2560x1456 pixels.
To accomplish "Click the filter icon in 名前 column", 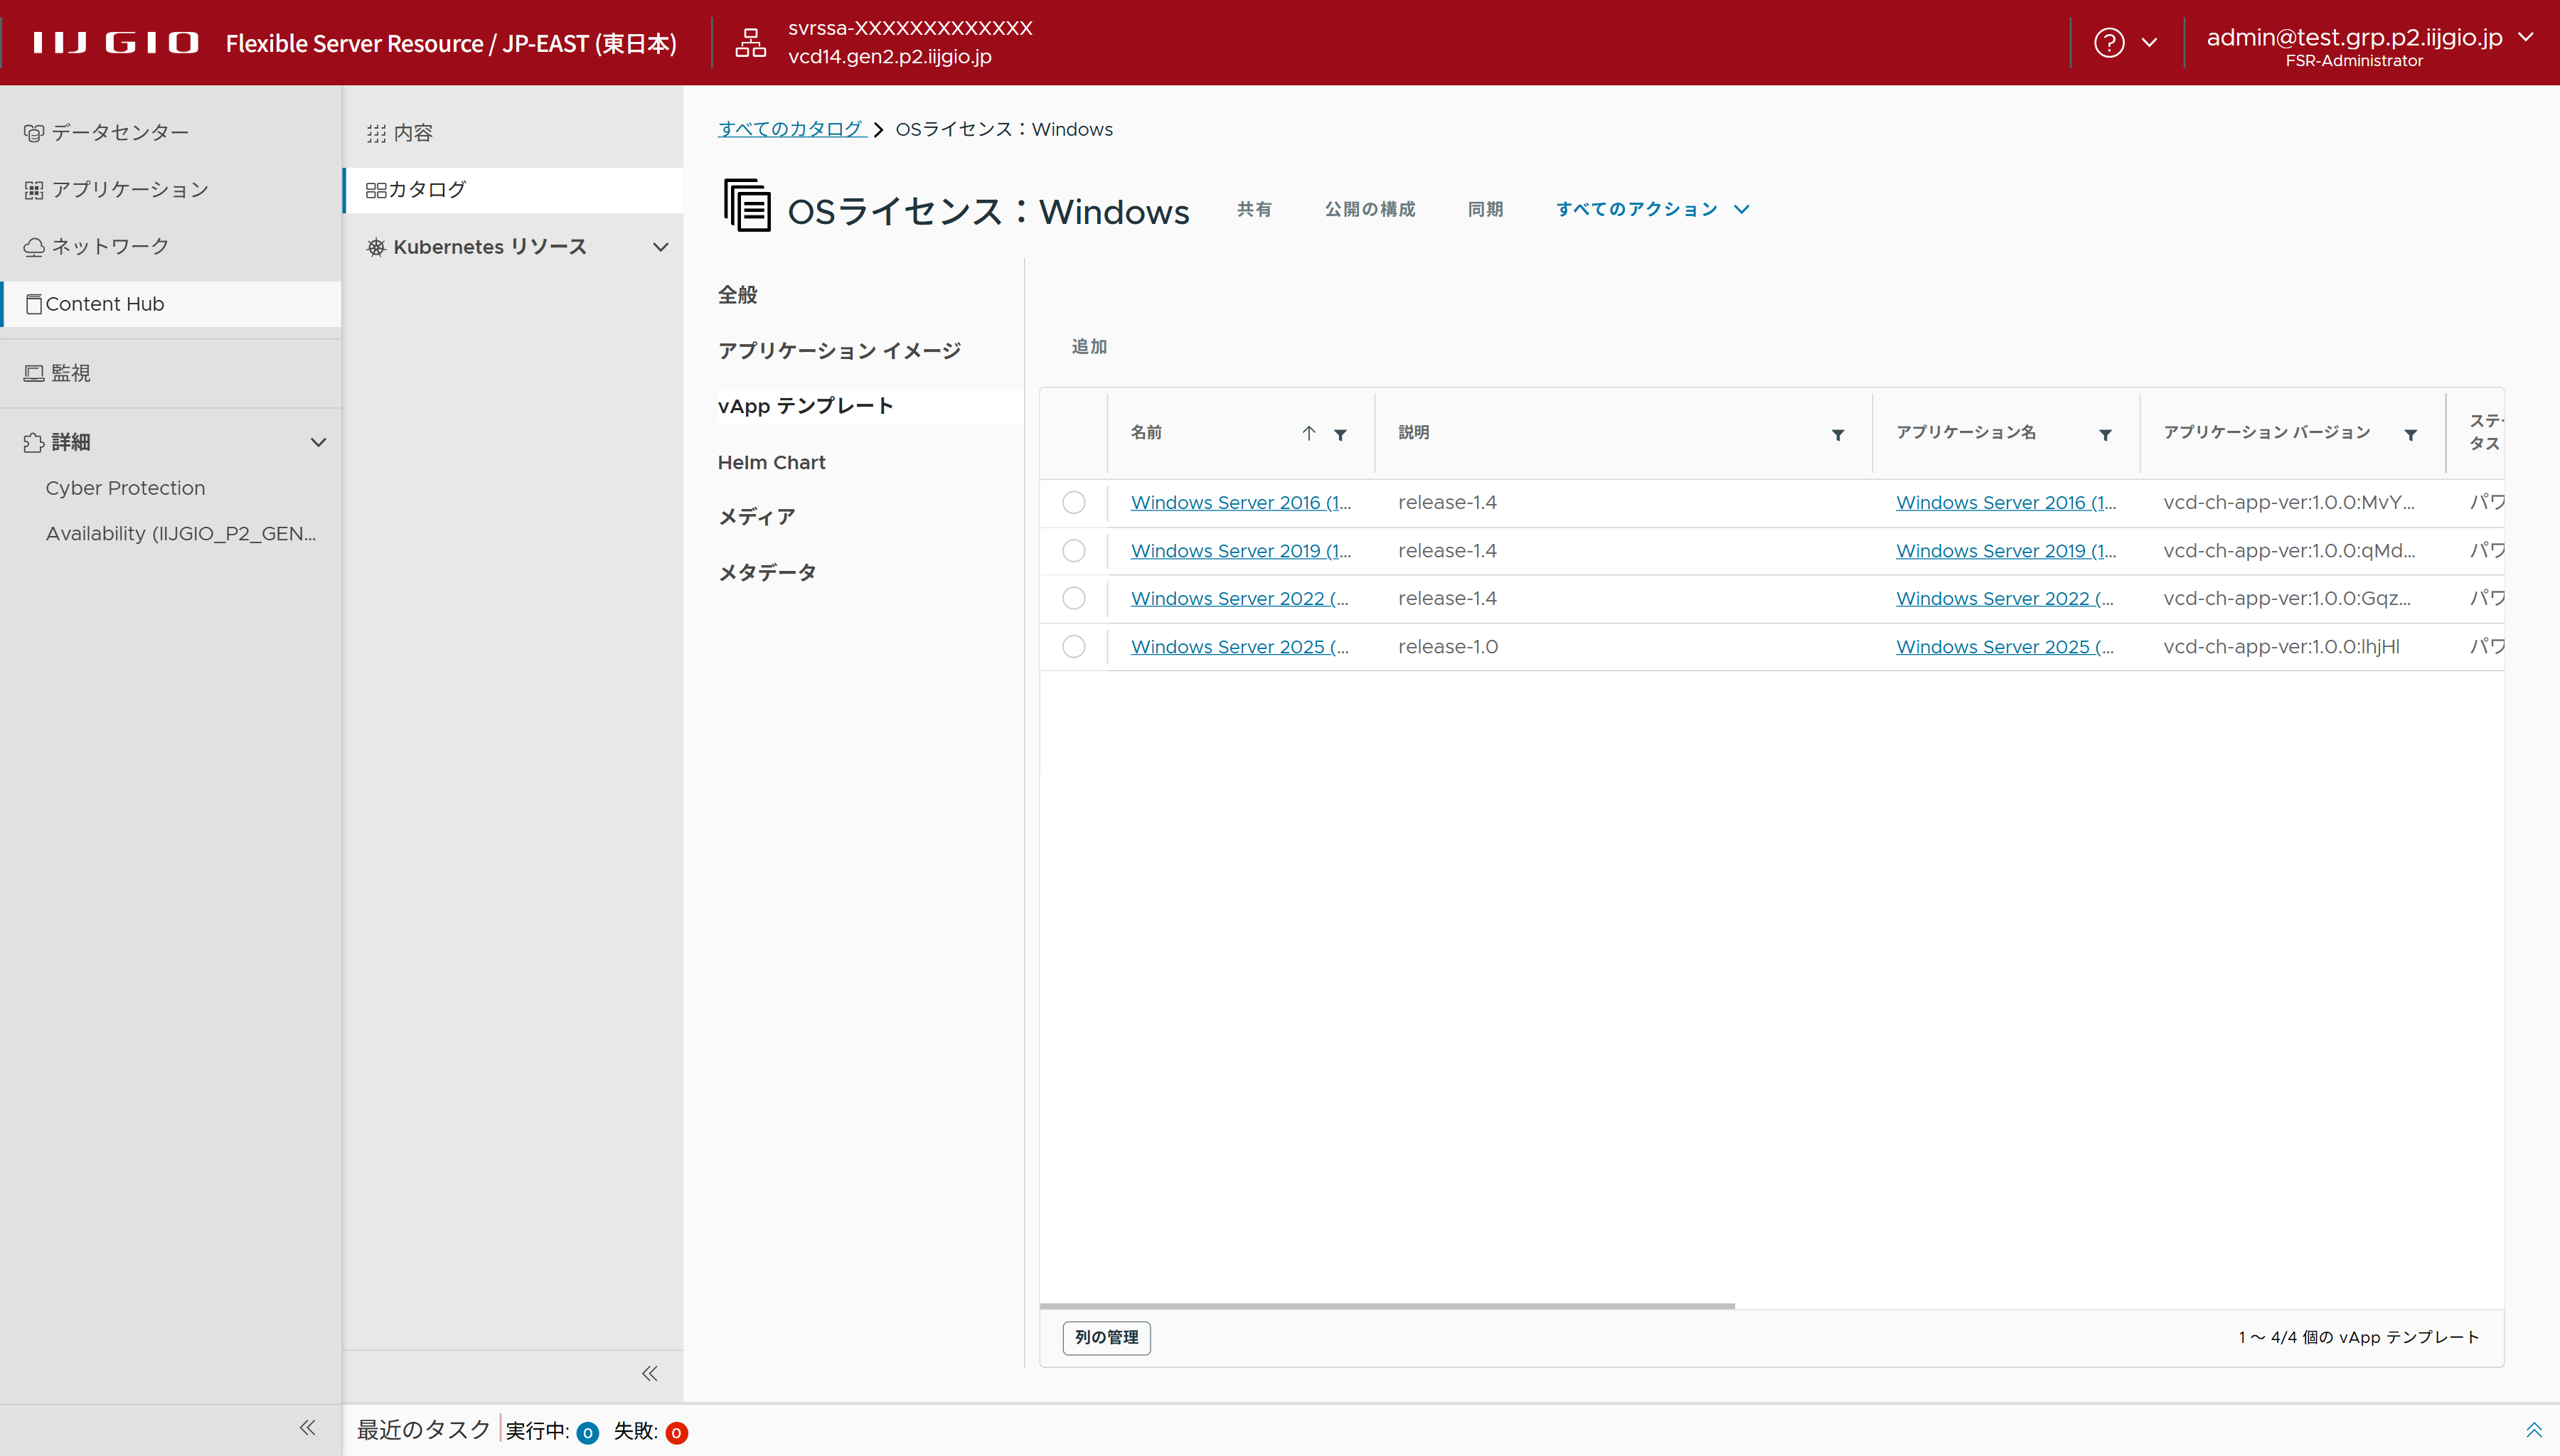I will click(x=1340, y=434).
